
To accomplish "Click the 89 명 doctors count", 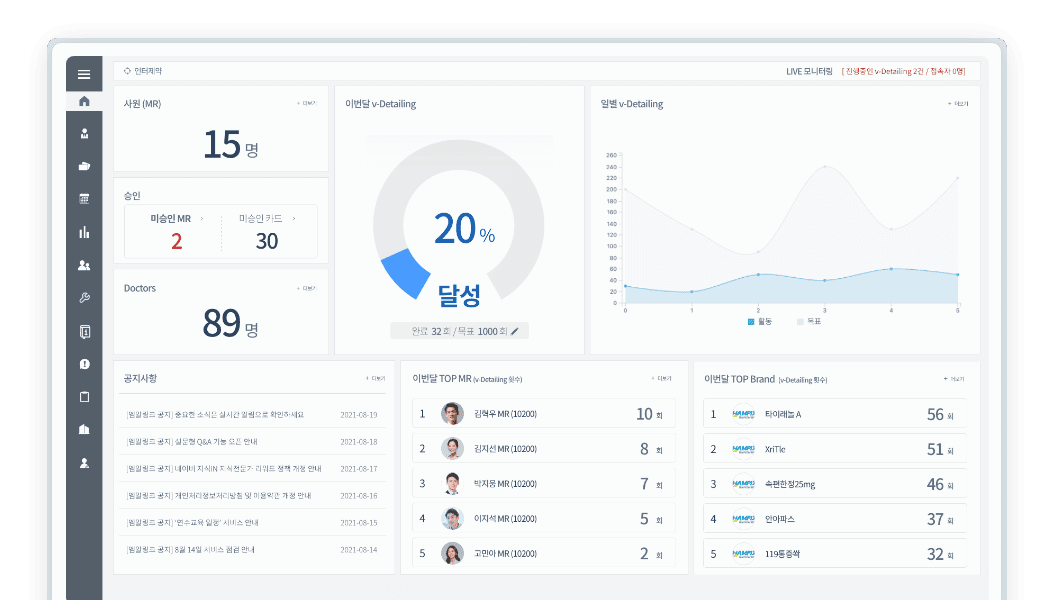I will coord(231,323).
